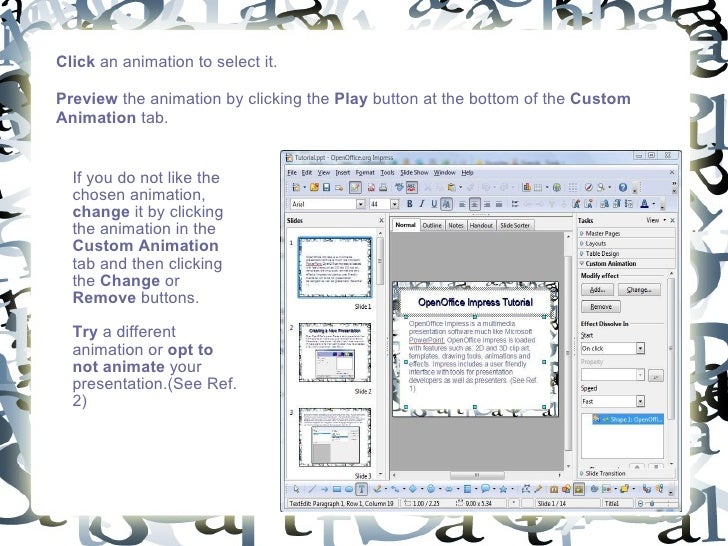Click the Stars shapes icon

click(503, 489)
